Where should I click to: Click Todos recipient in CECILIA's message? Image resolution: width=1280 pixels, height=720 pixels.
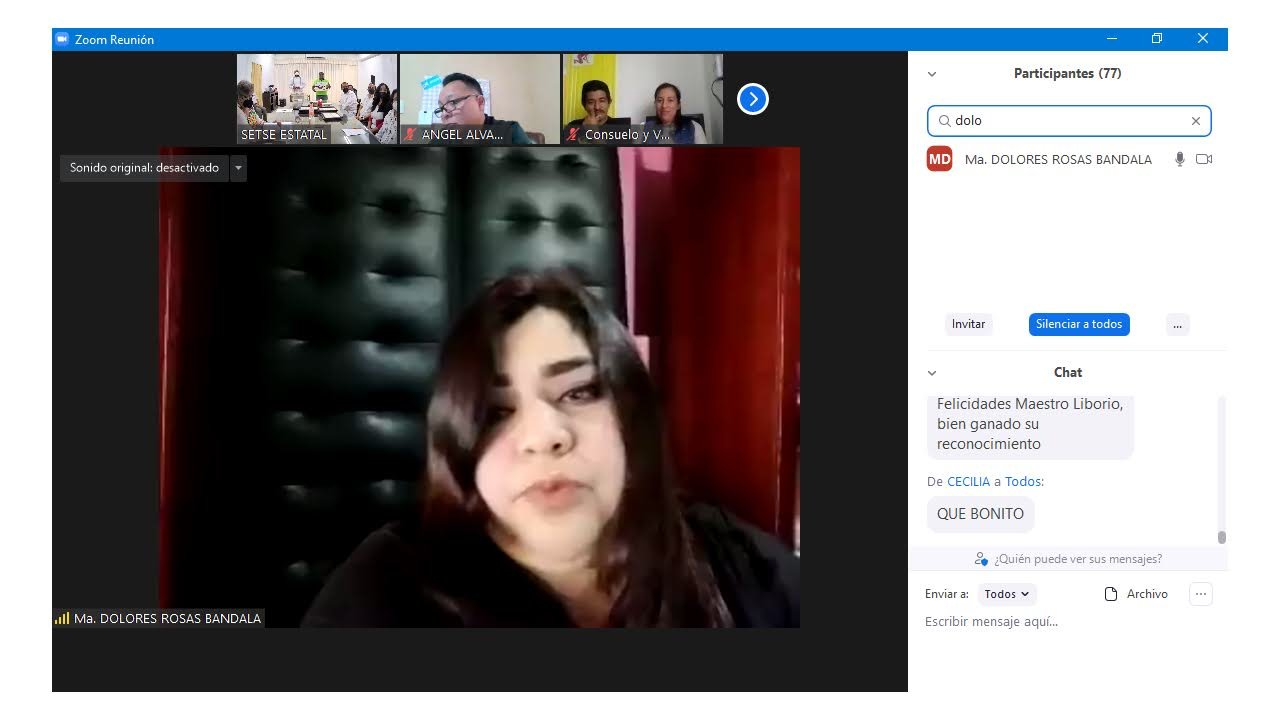1022,481
